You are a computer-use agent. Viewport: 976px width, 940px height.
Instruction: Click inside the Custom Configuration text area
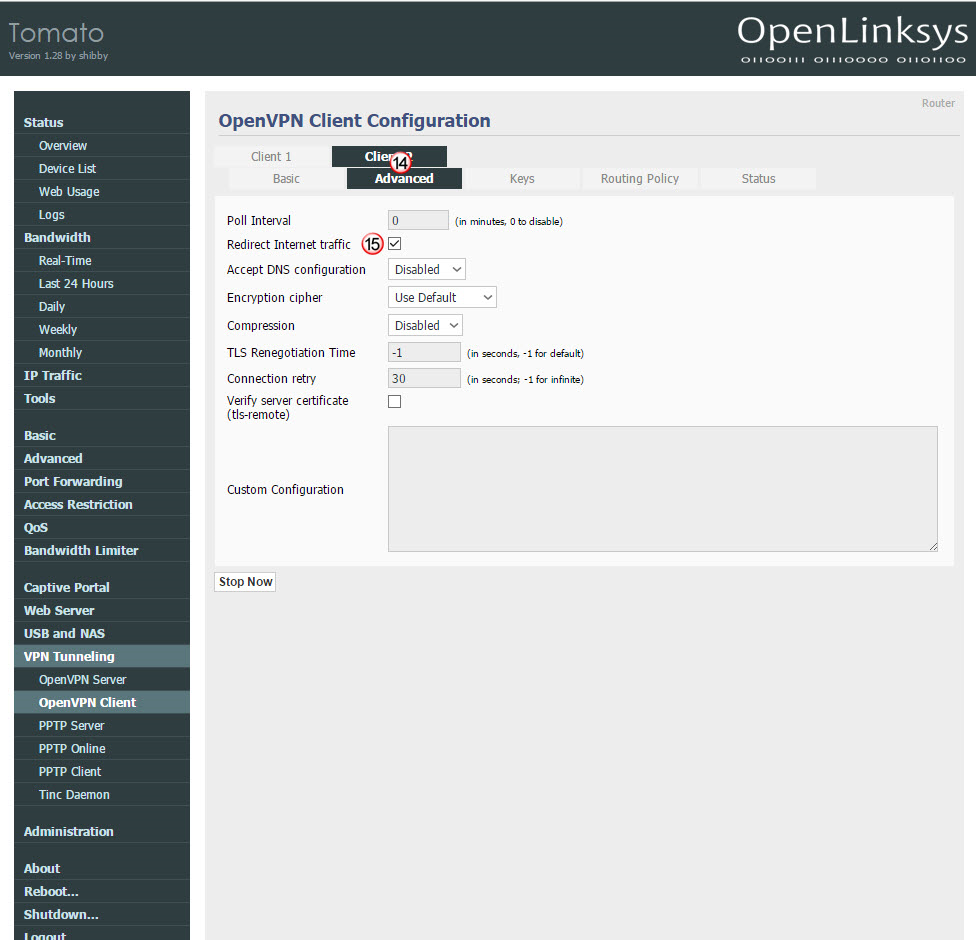point(663,489)
